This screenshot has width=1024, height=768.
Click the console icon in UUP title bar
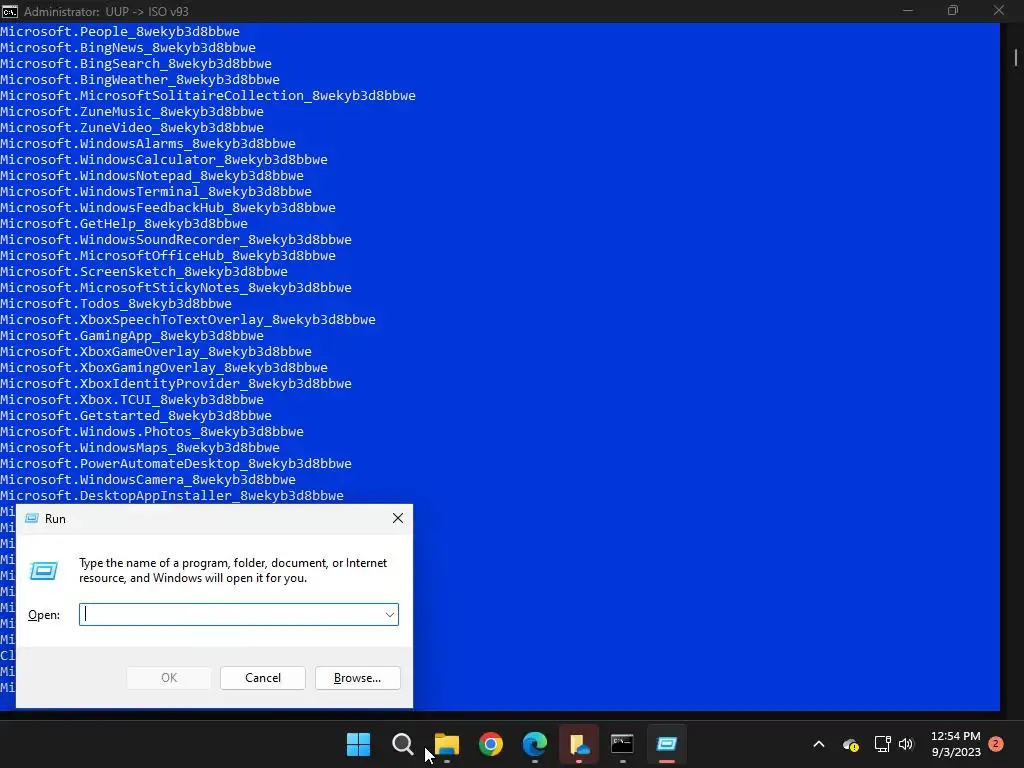click(x=10, y=11)
